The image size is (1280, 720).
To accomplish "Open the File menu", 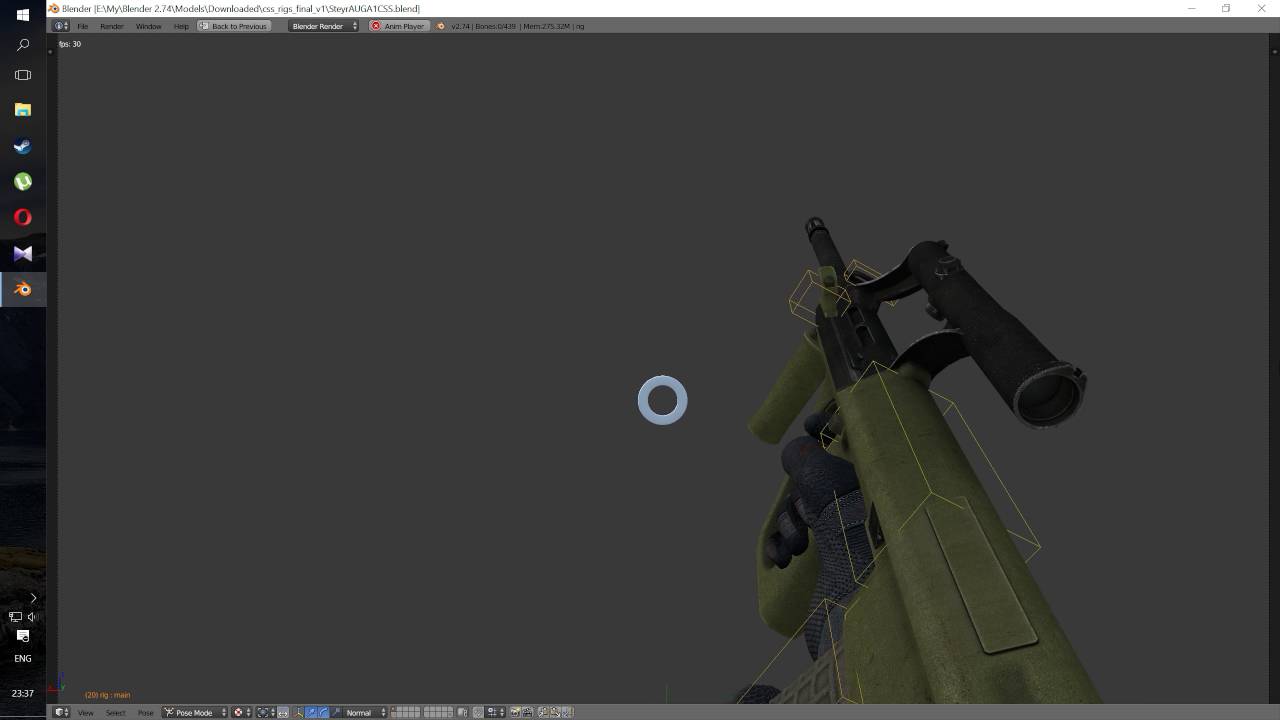I will pyautogui.click(x=83, y=26).
